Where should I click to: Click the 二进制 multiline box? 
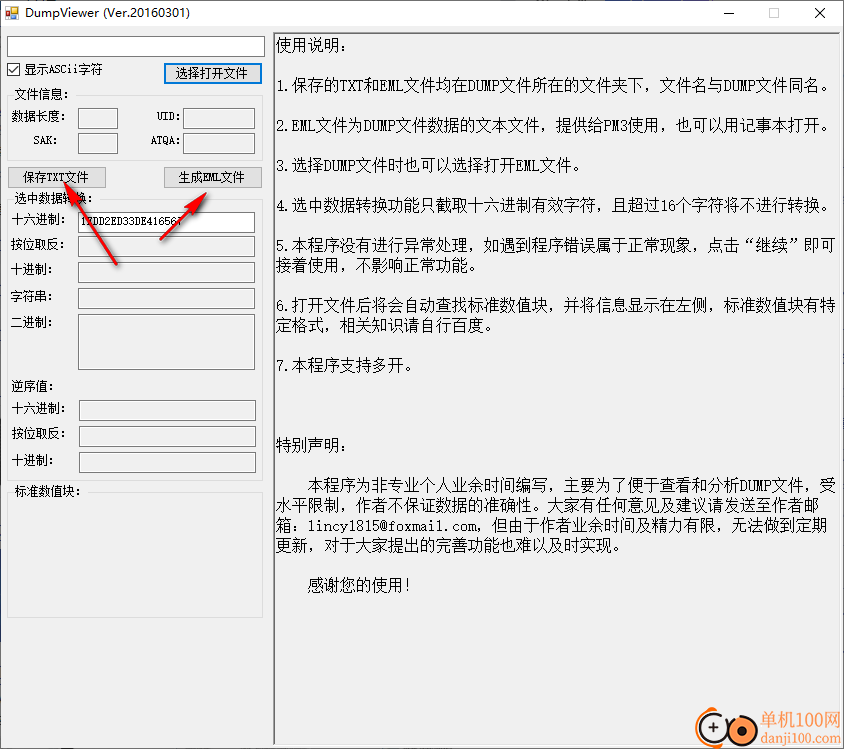[166, 342]
